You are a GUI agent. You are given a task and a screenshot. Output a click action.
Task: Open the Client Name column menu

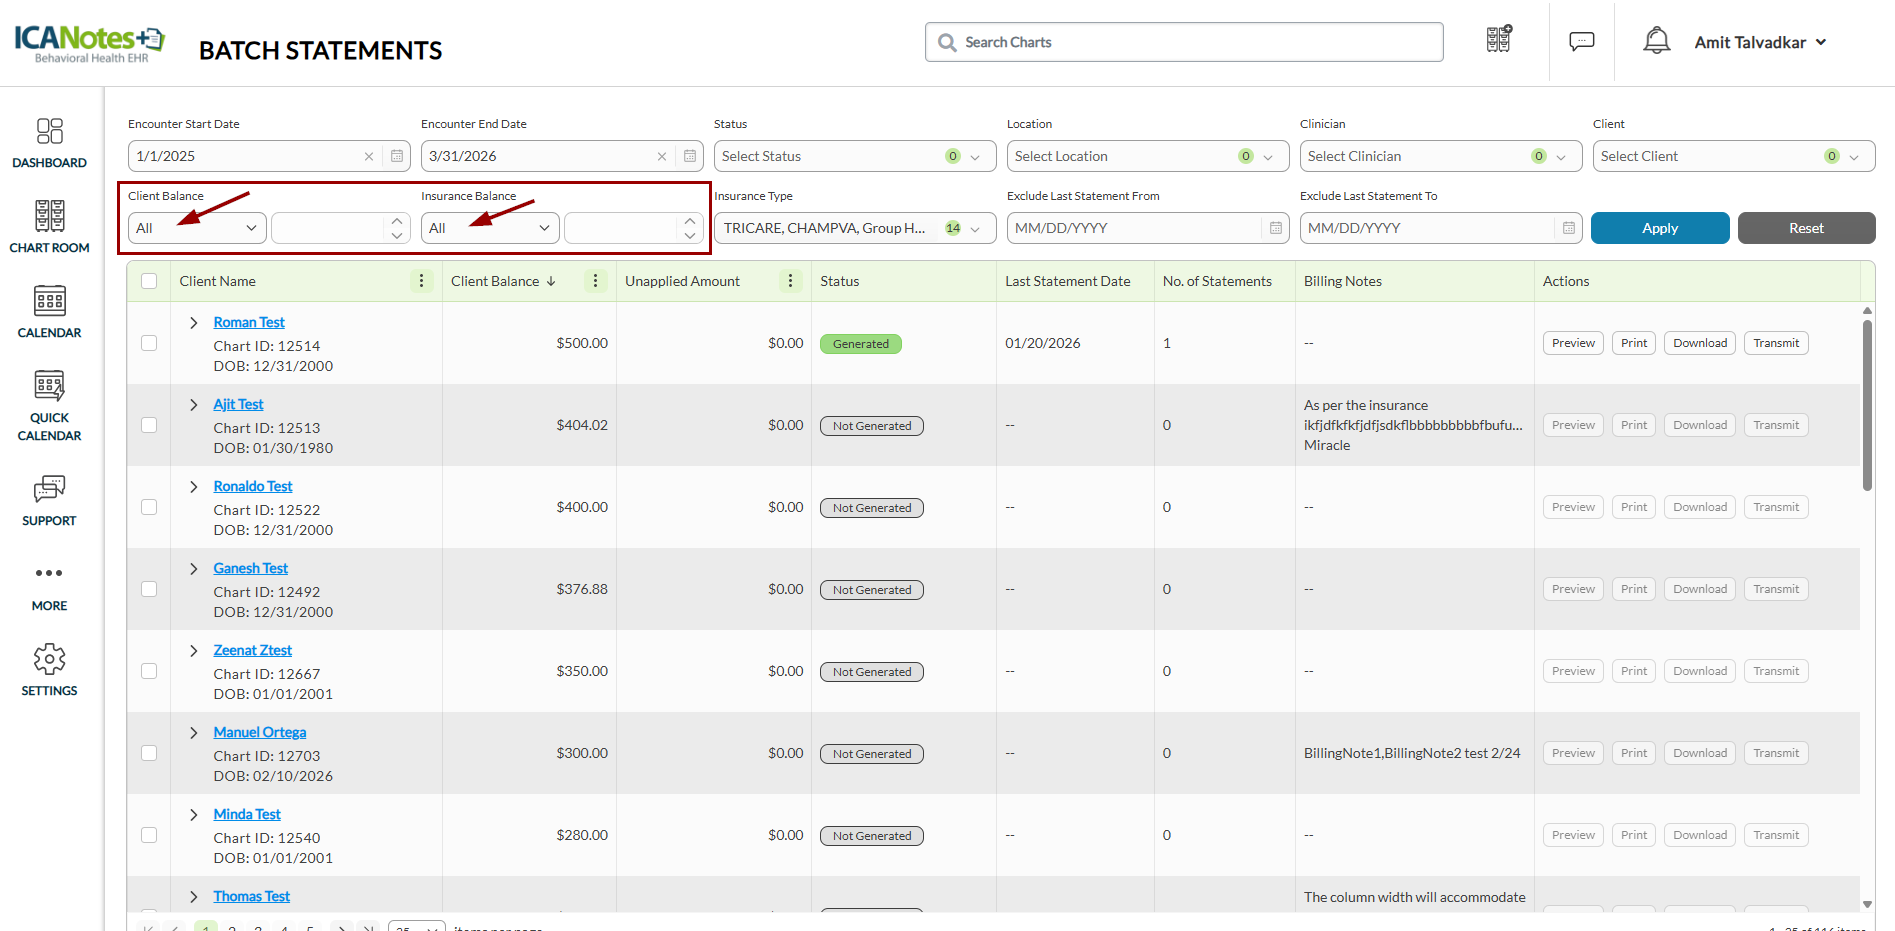pyautogui.click(x=421, y=281)
